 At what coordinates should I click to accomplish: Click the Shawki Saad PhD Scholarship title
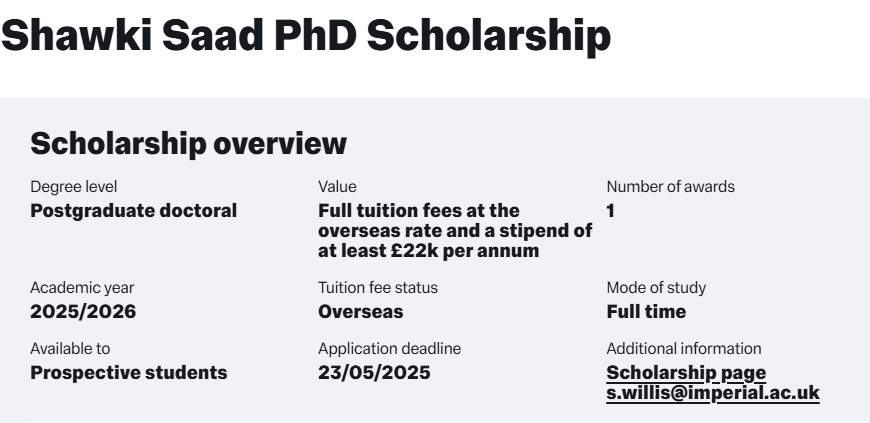(x=306, y=37)
